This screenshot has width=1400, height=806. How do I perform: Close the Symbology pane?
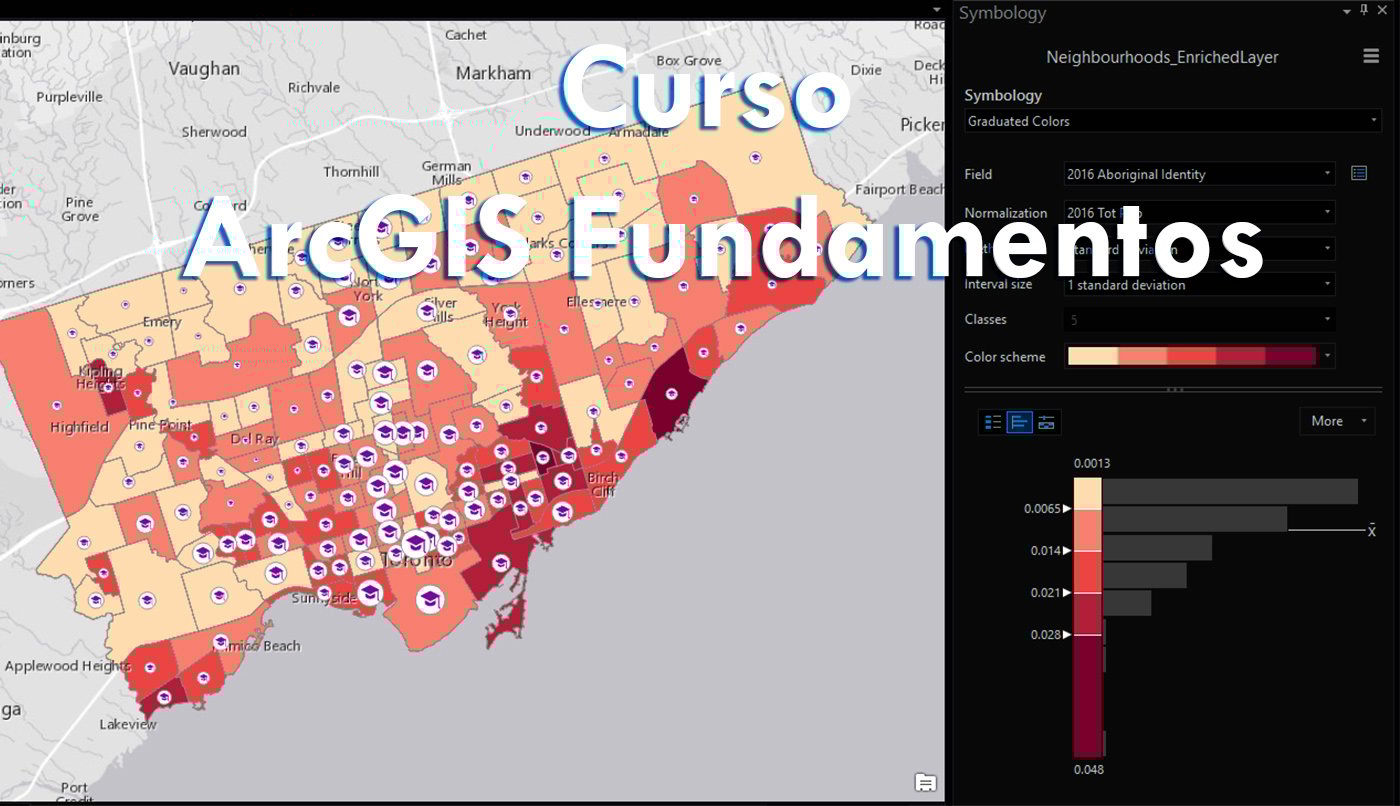[1382, 10]
